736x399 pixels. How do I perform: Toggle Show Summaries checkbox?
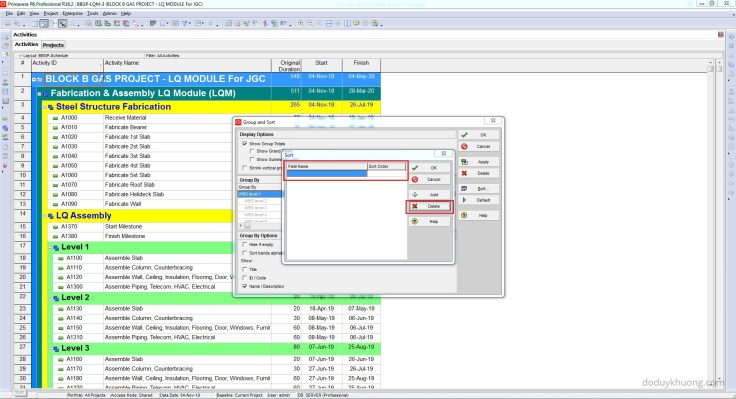(252, 160)
